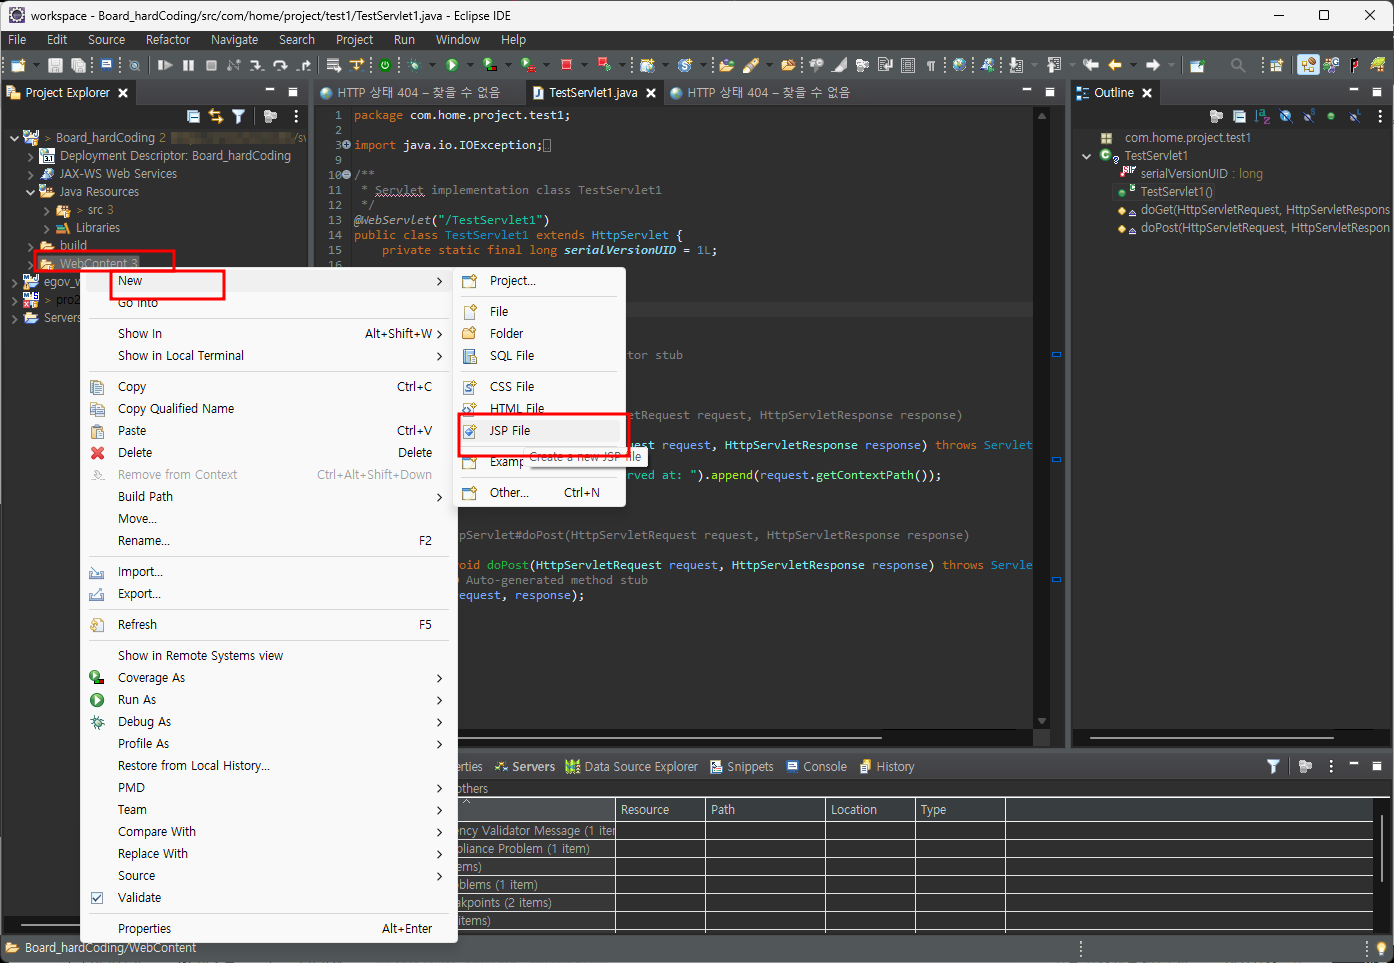Toggle Hide Static Members in Outline toolbar
The image size is (1394, 963).
coord(1309,116)
